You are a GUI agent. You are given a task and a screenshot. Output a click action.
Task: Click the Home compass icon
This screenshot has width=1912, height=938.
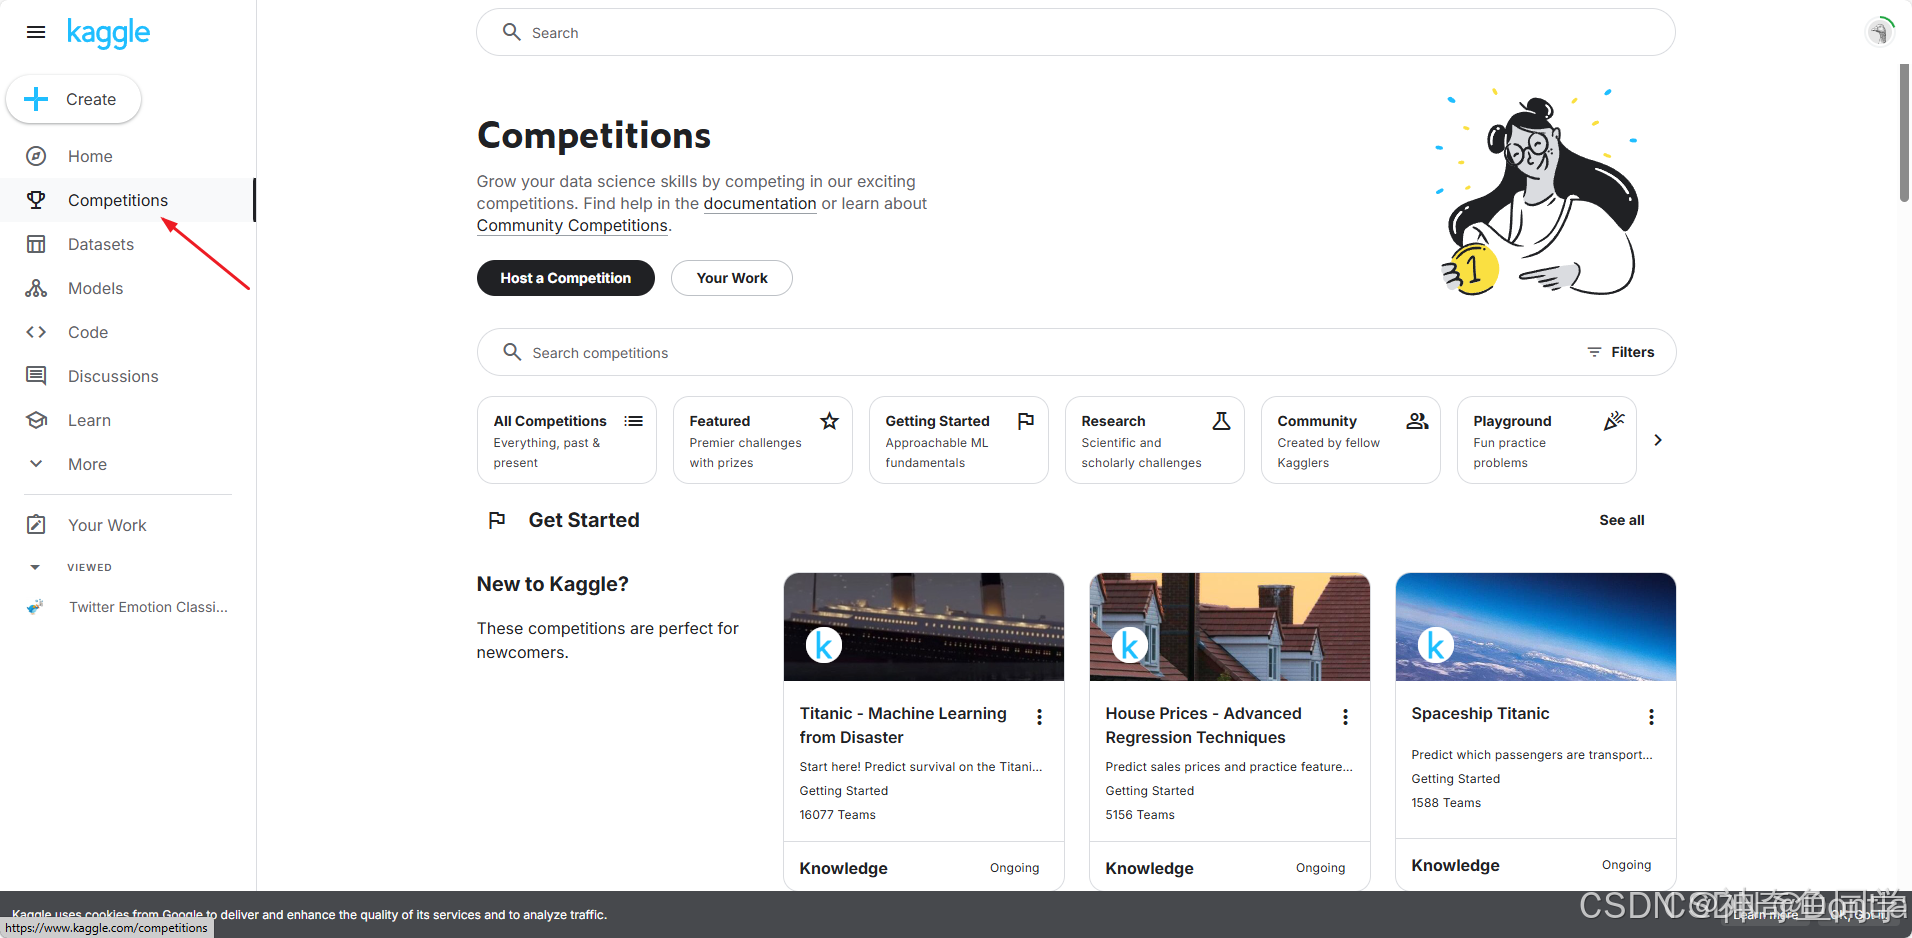[36, 156]
